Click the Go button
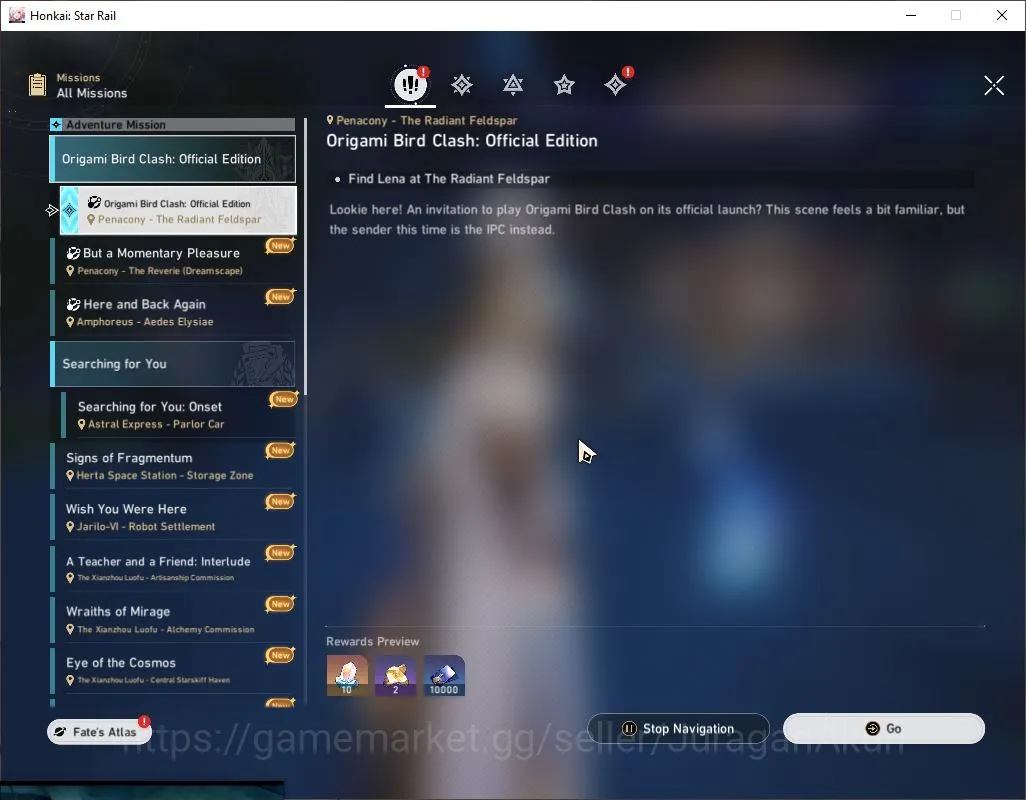 pos(883,729)
